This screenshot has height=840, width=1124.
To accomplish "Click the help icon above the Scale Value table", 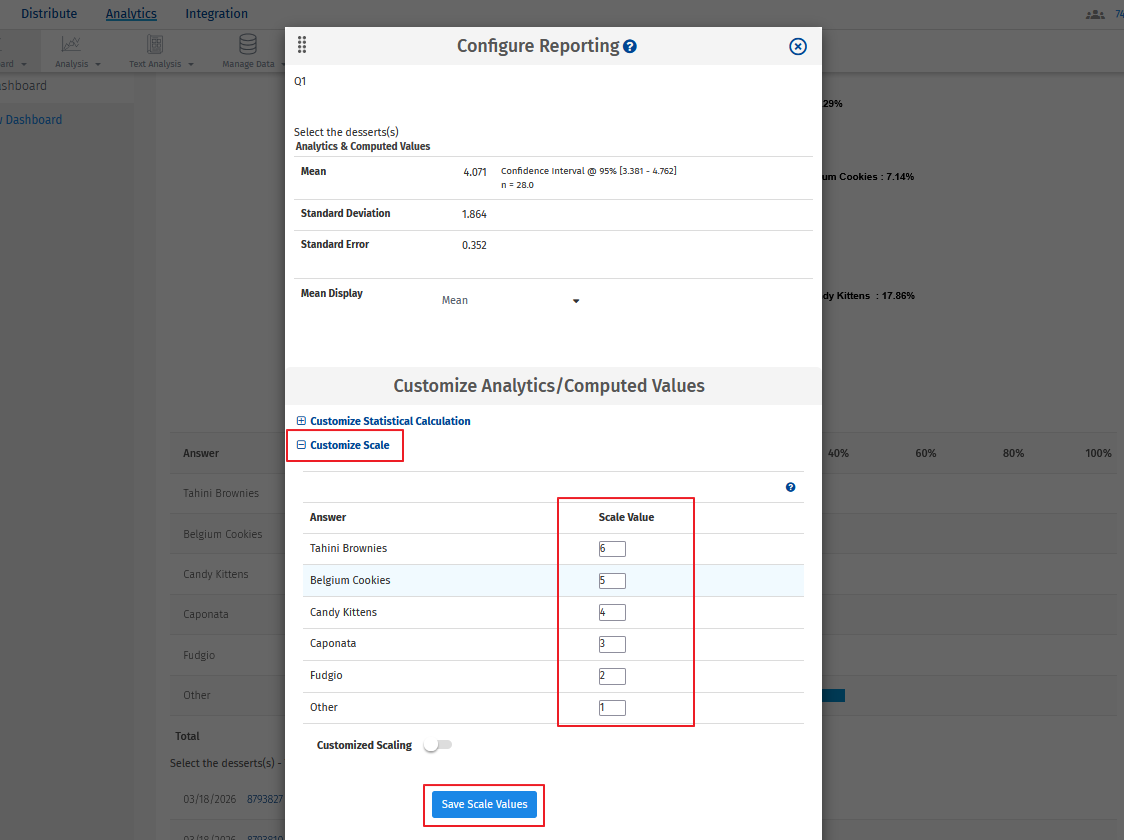I will [x=790, y=487].
